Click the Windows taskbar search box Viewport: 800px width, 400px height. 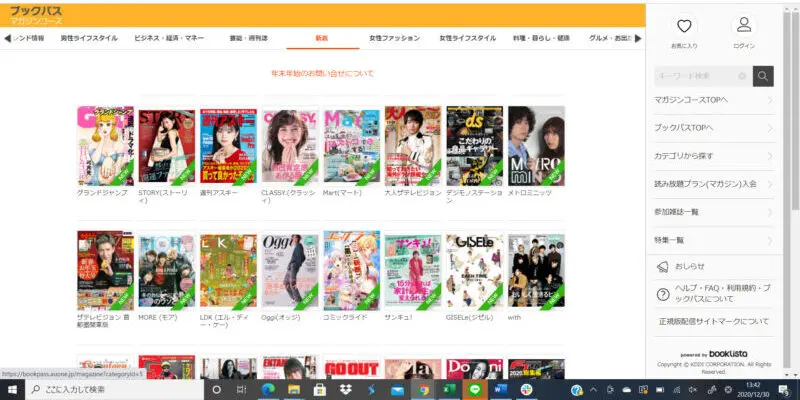(114, 390)
